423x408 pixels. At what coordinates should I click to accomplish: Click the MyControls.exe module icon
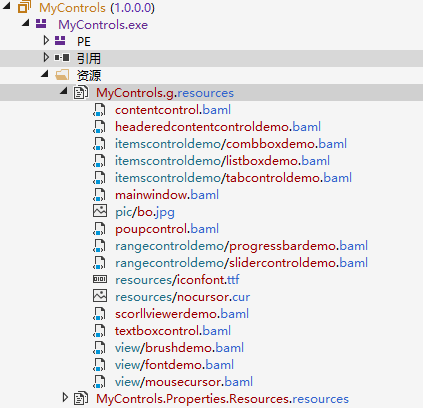pos(41,24)
